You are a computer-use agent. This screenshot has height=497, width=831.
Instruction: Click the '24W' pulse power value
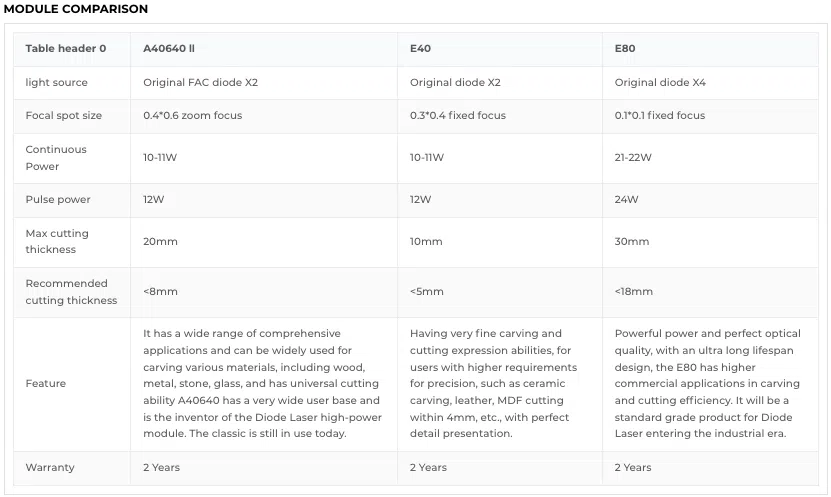coord(626,200)
